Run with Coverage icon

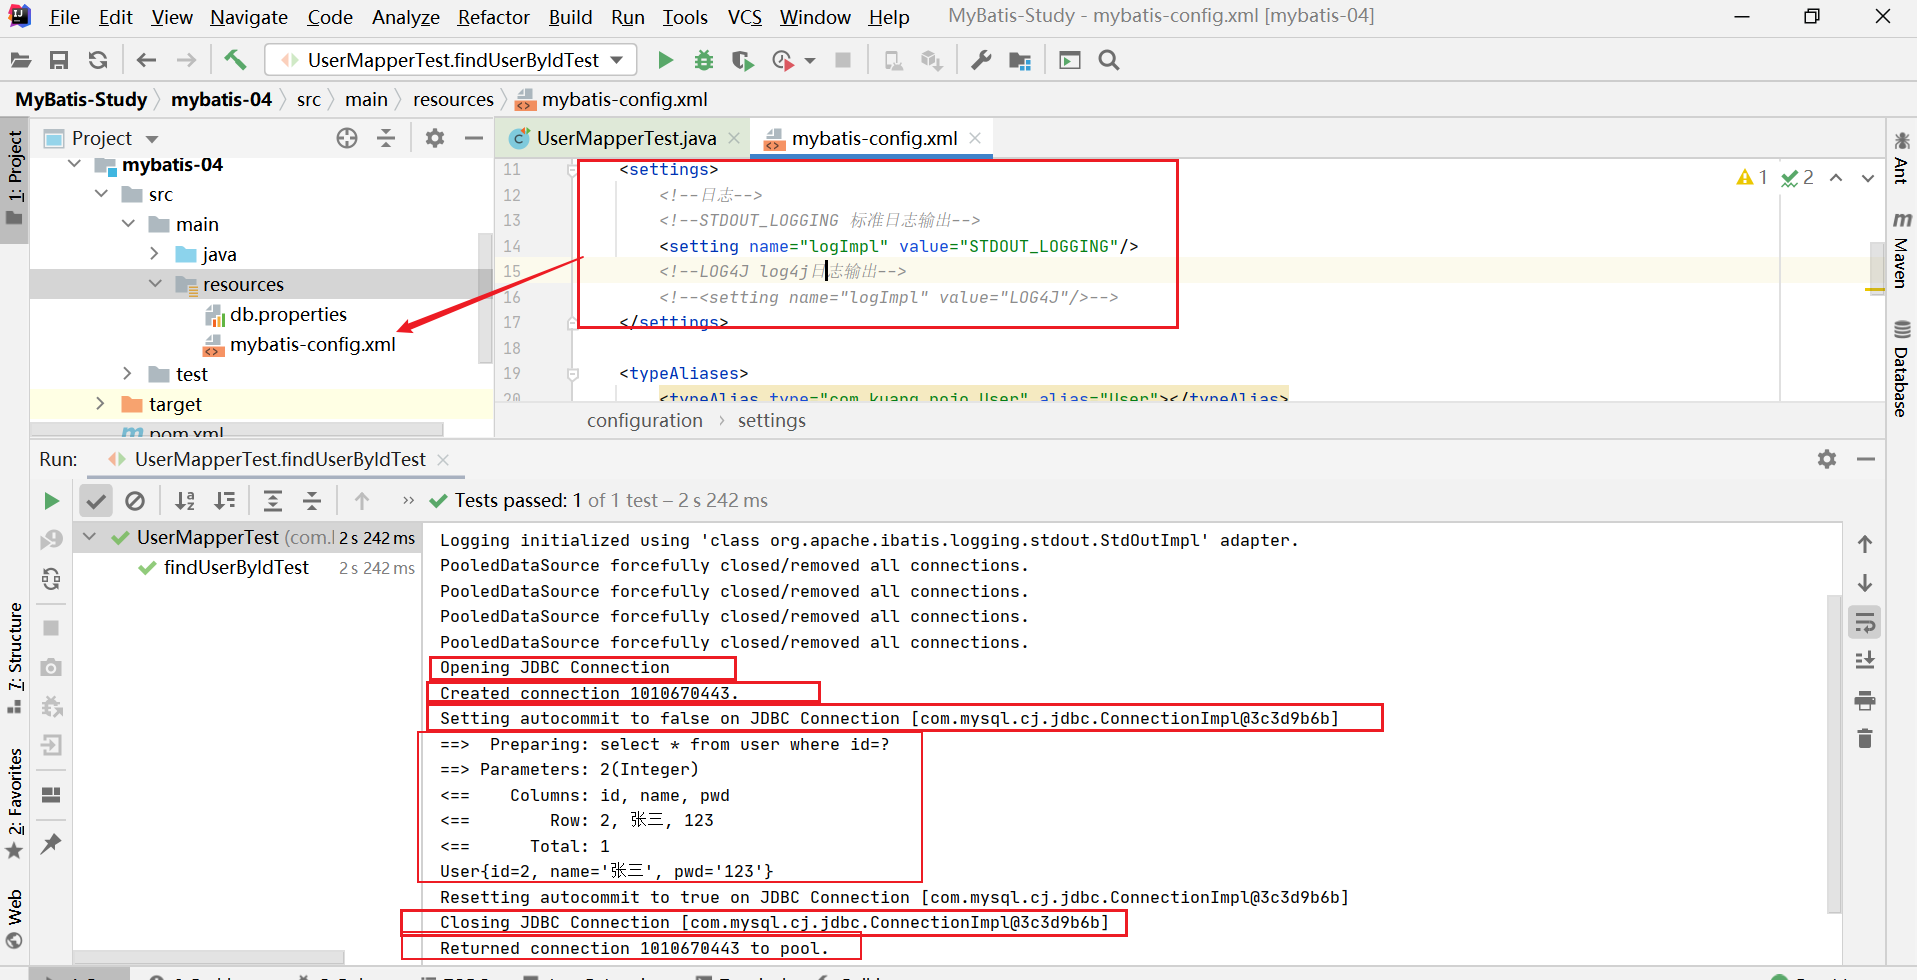(742, 60)
